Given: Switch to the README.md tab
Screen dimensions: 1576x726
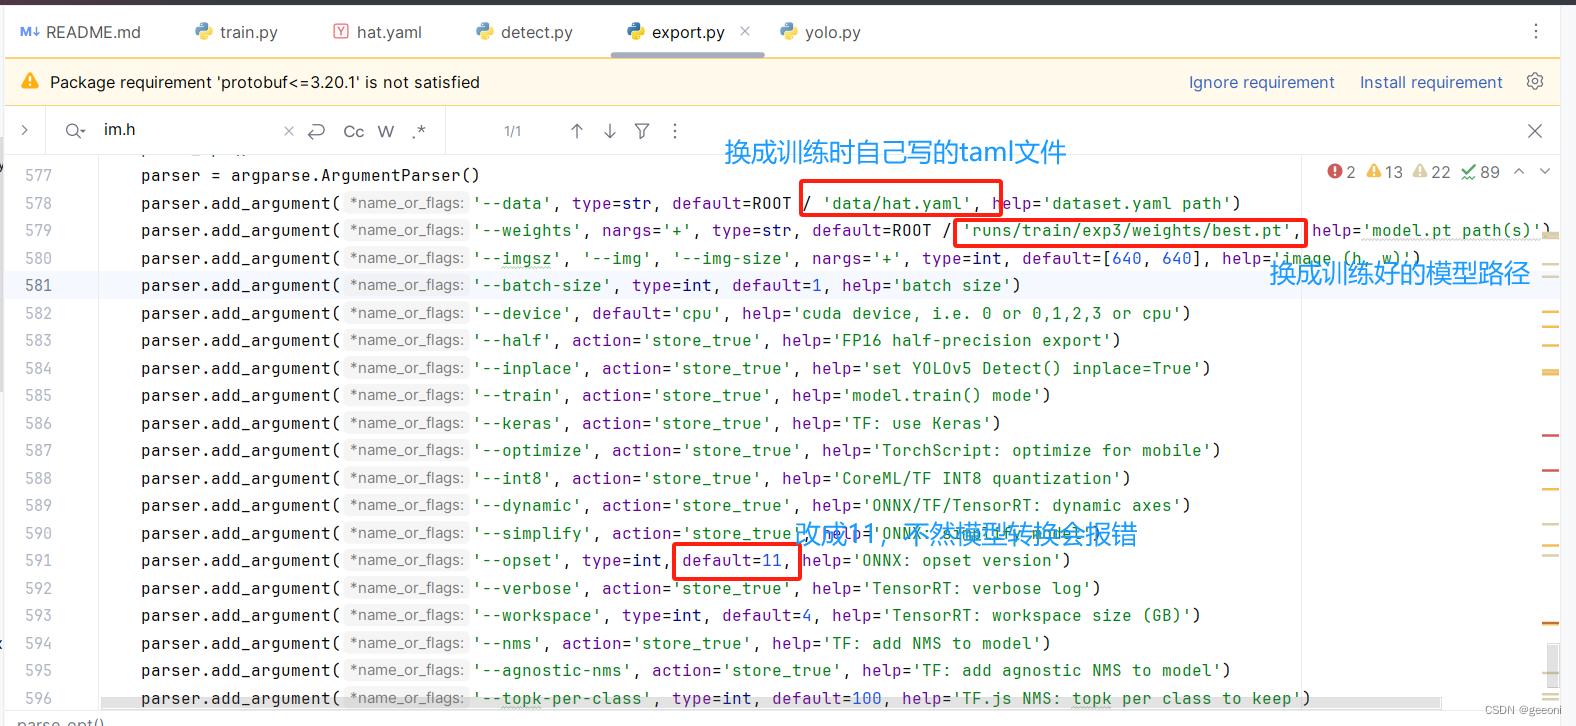Looking at the screenshot, I should pos(80,32).
